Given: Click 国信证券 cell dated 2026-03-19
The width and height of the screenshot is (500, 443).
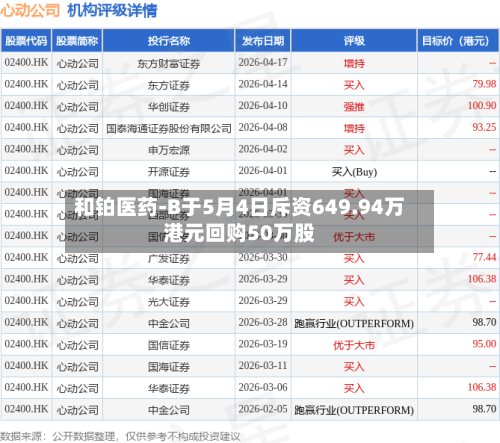Looking at the screenshot, I should coord(169,345).
